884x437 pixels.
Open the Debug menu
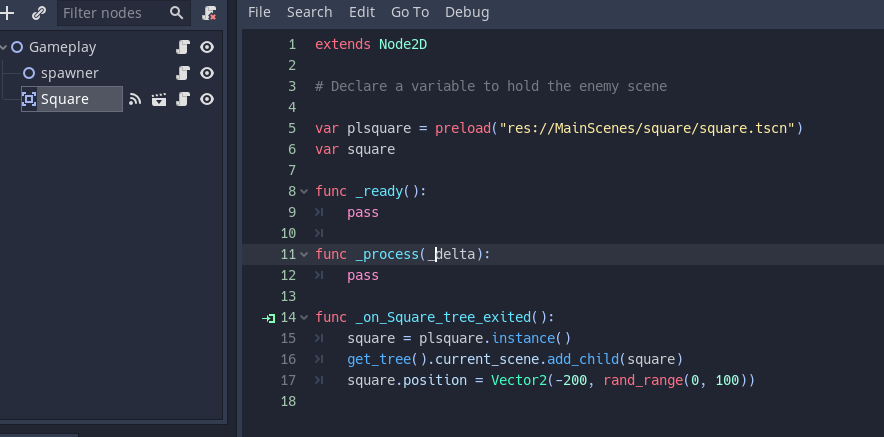(467, 12)
